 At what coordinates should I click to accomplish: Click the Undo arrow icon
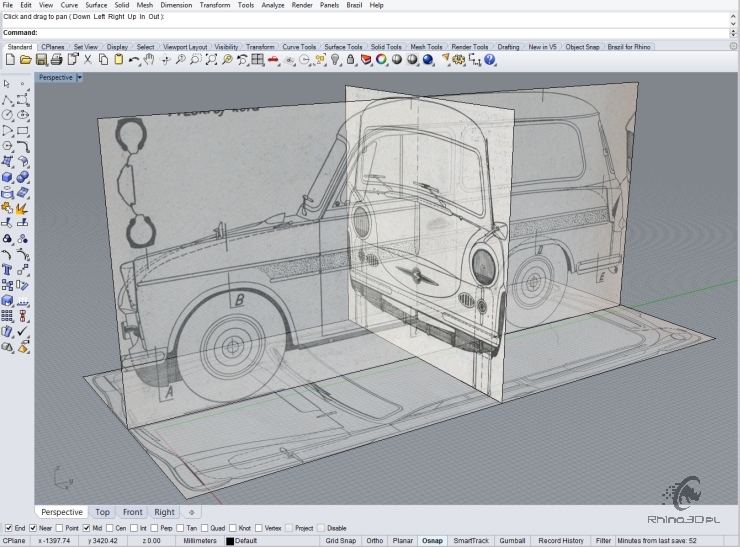(x=134, y=60)
